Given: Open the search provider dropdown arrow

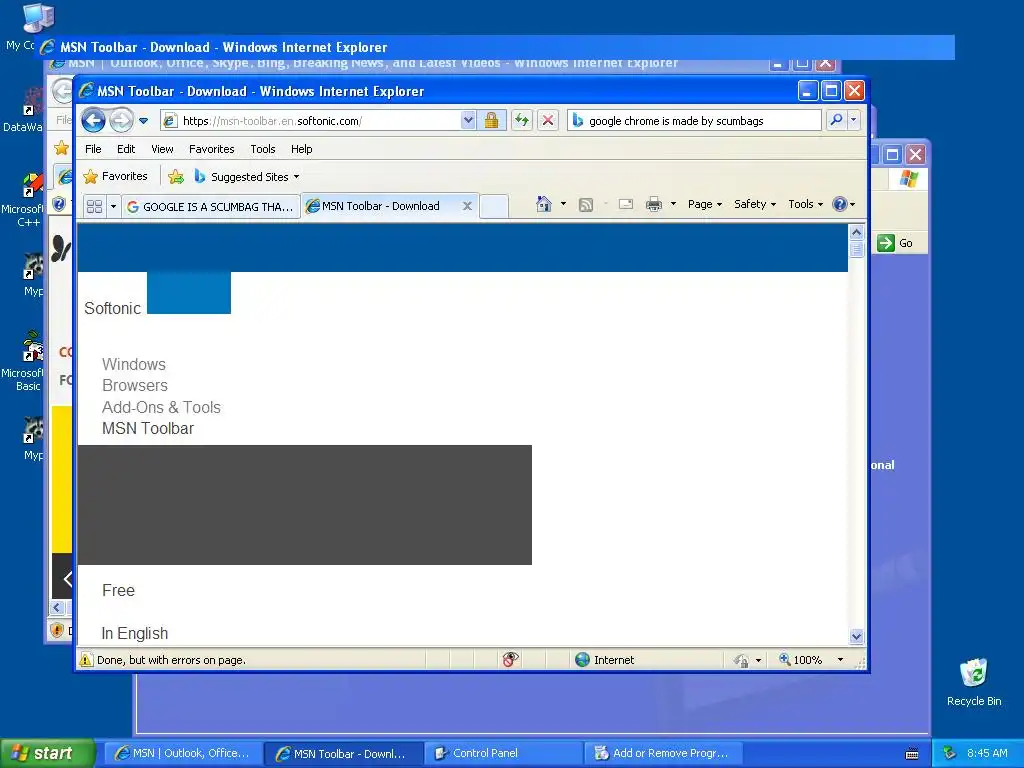Looking at the screenshot, I should [x=853, y=120].
